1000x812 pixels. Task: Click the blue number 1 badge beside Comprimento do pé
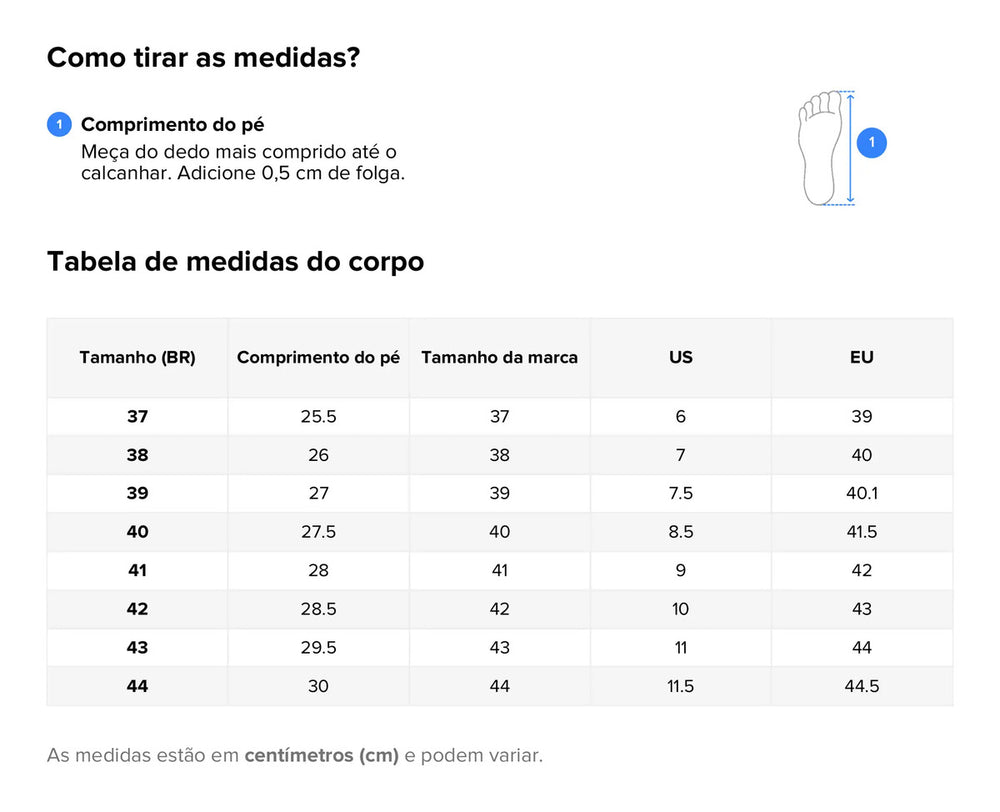coord(59,124)
